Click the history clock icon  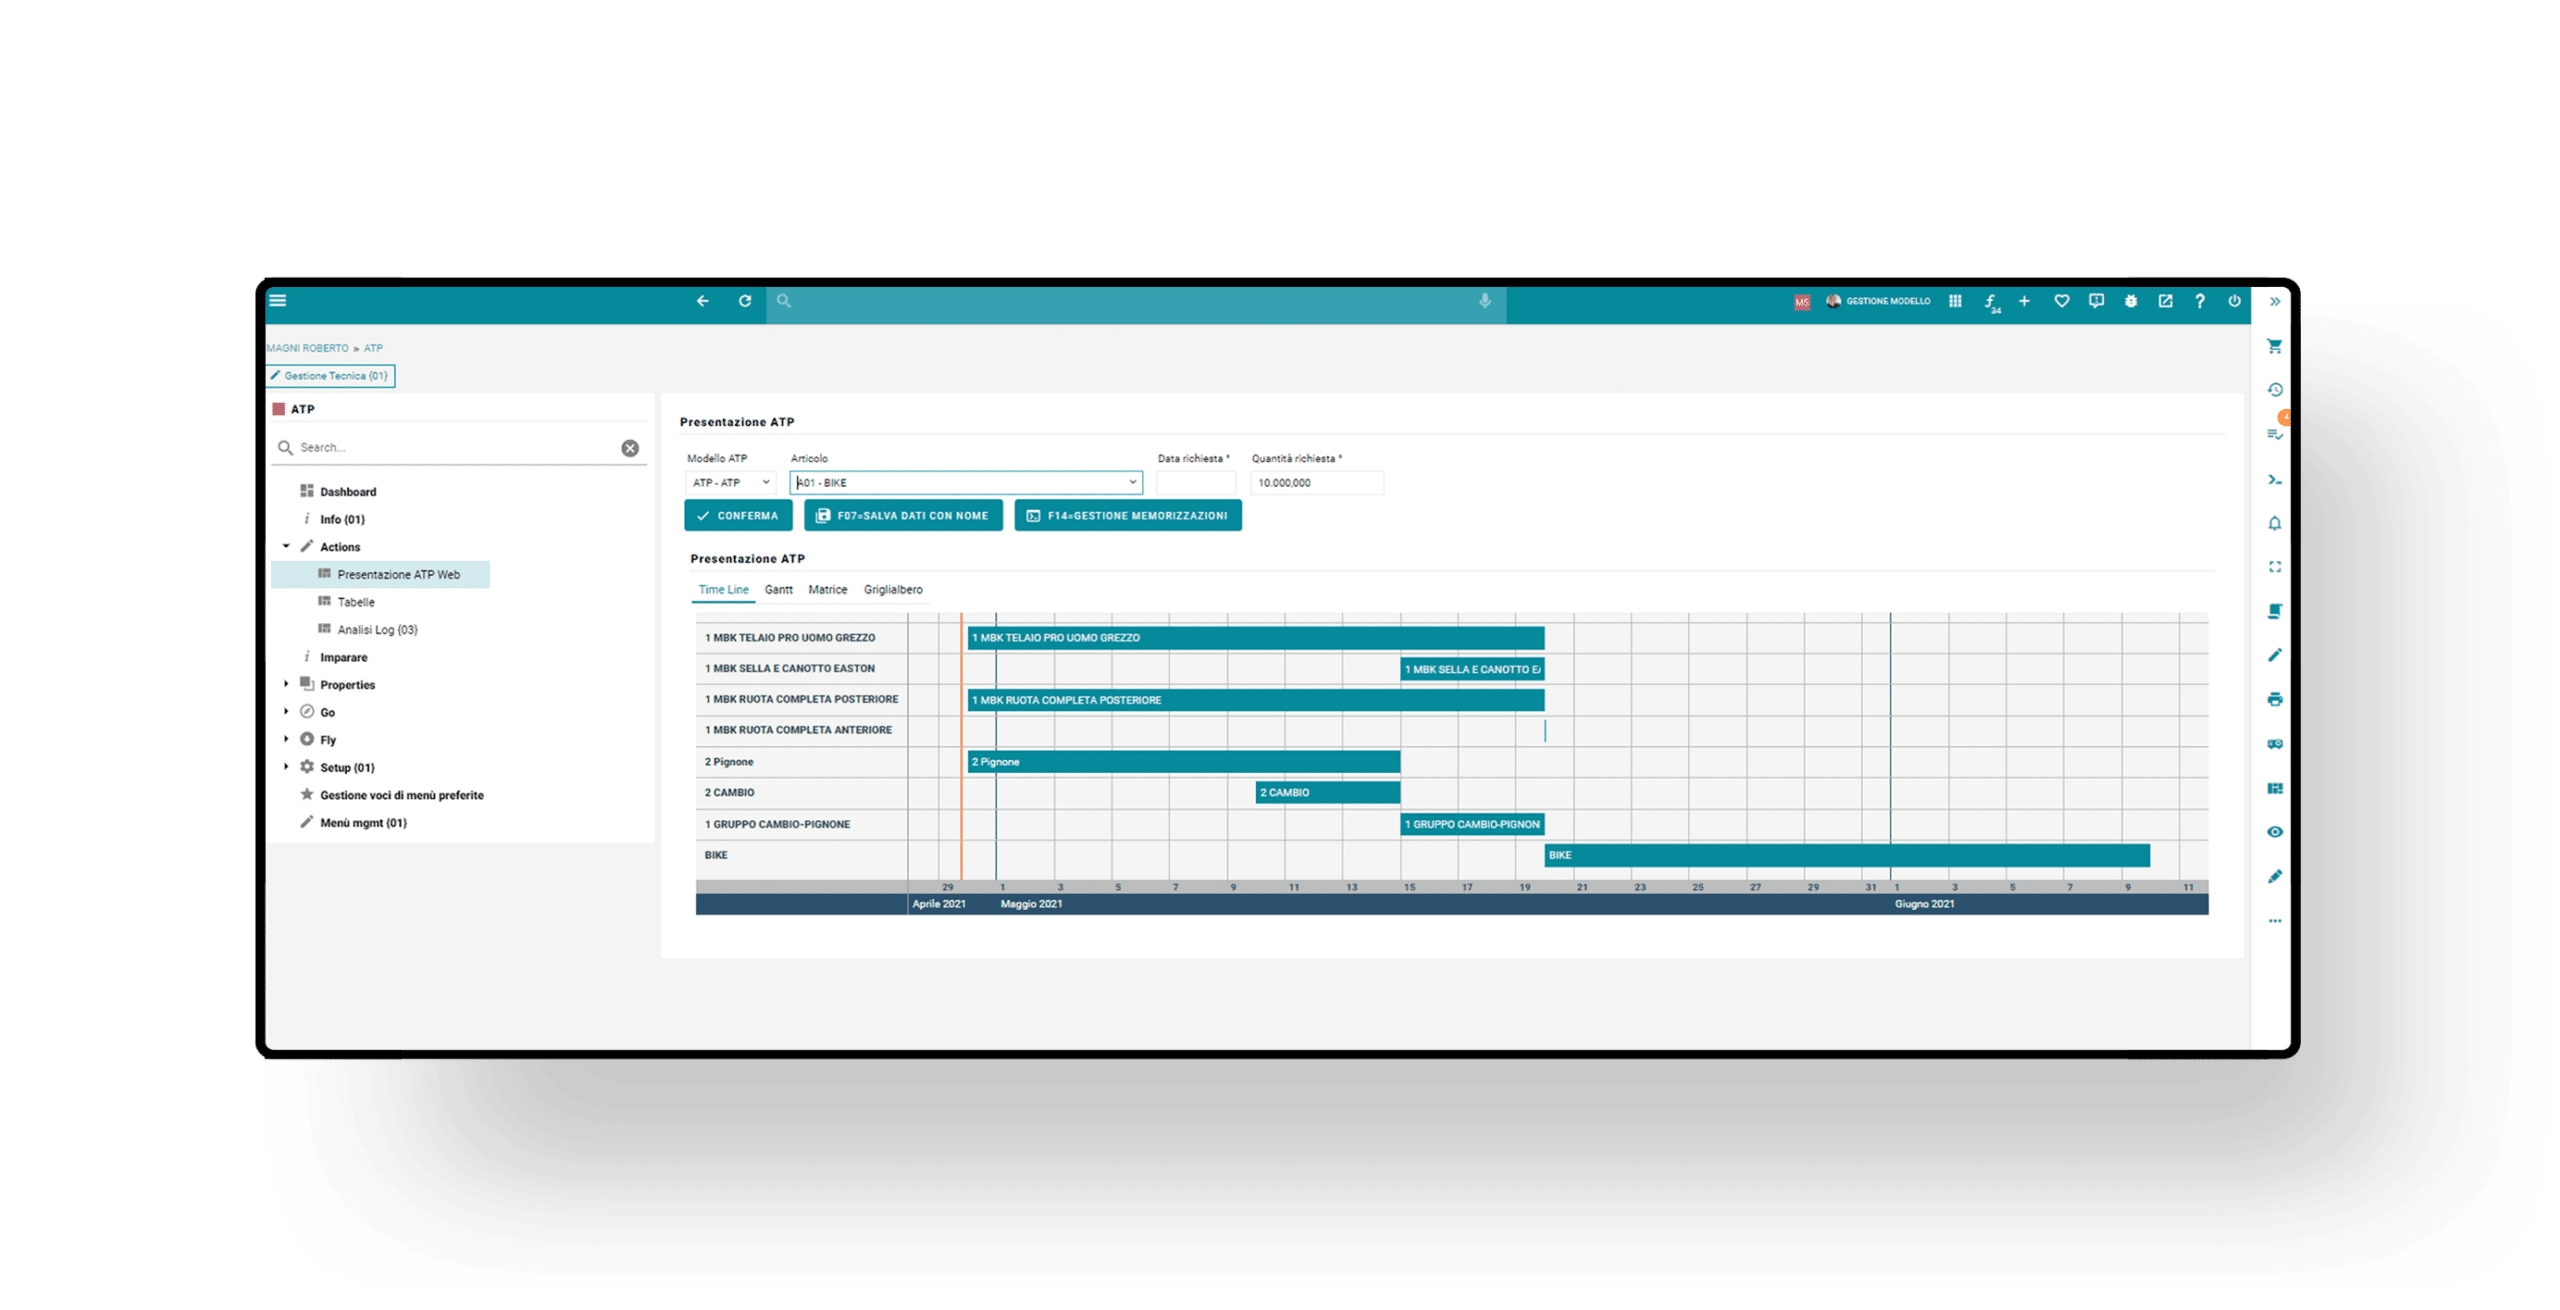(2274, 390)
